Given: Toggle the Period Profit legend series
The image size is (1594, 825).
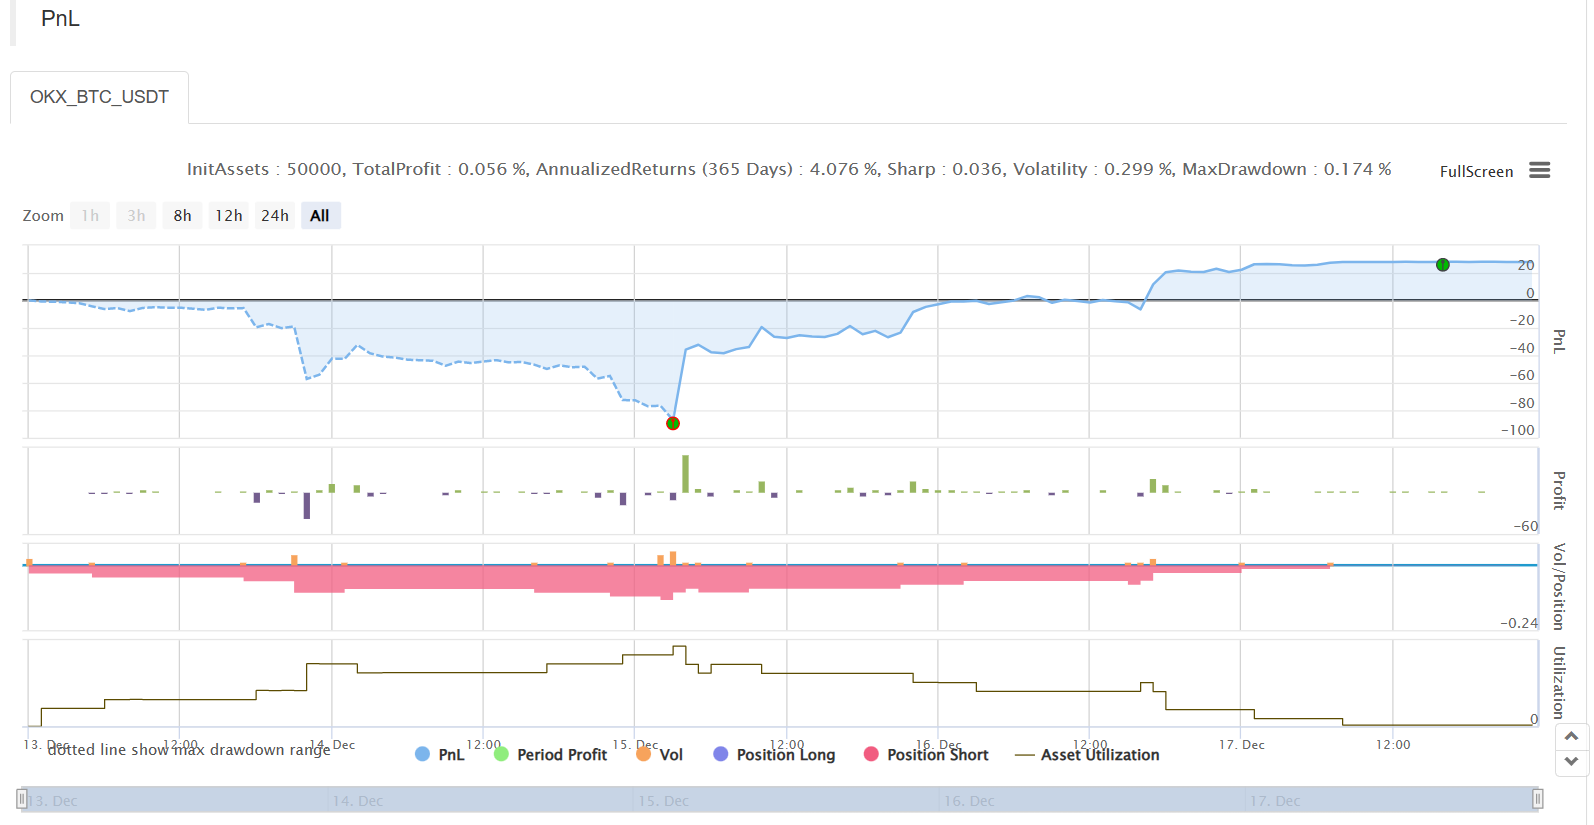Looking at the screenshot, I should point(551,755).
